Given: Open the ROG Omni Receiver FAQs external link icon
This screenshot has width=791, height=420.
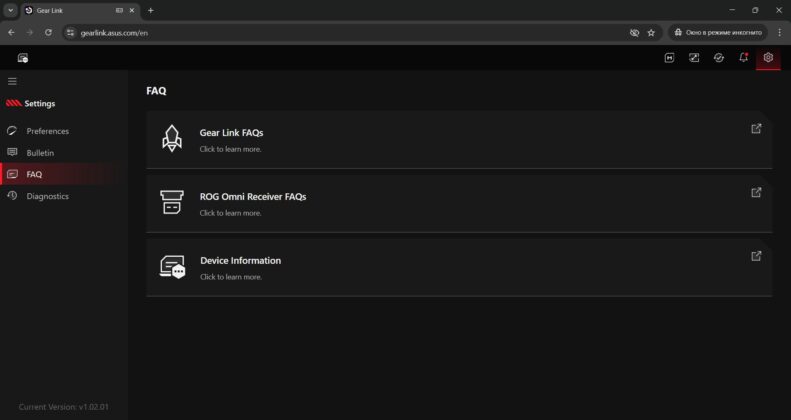Looking at the screenshot, I should (756, 192).
